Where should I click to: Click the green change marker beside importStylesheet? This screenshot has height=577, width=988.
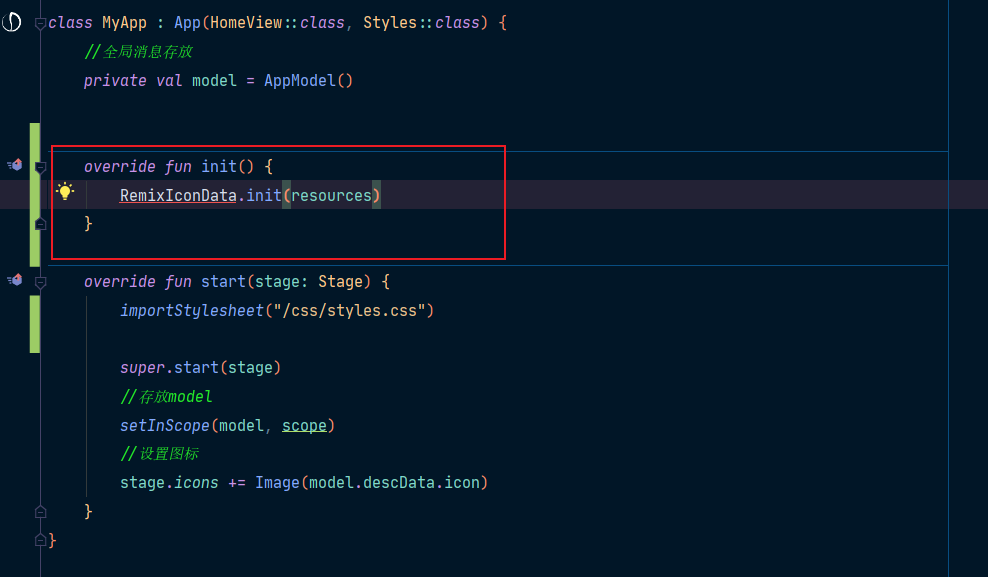(x=35, y=323)
